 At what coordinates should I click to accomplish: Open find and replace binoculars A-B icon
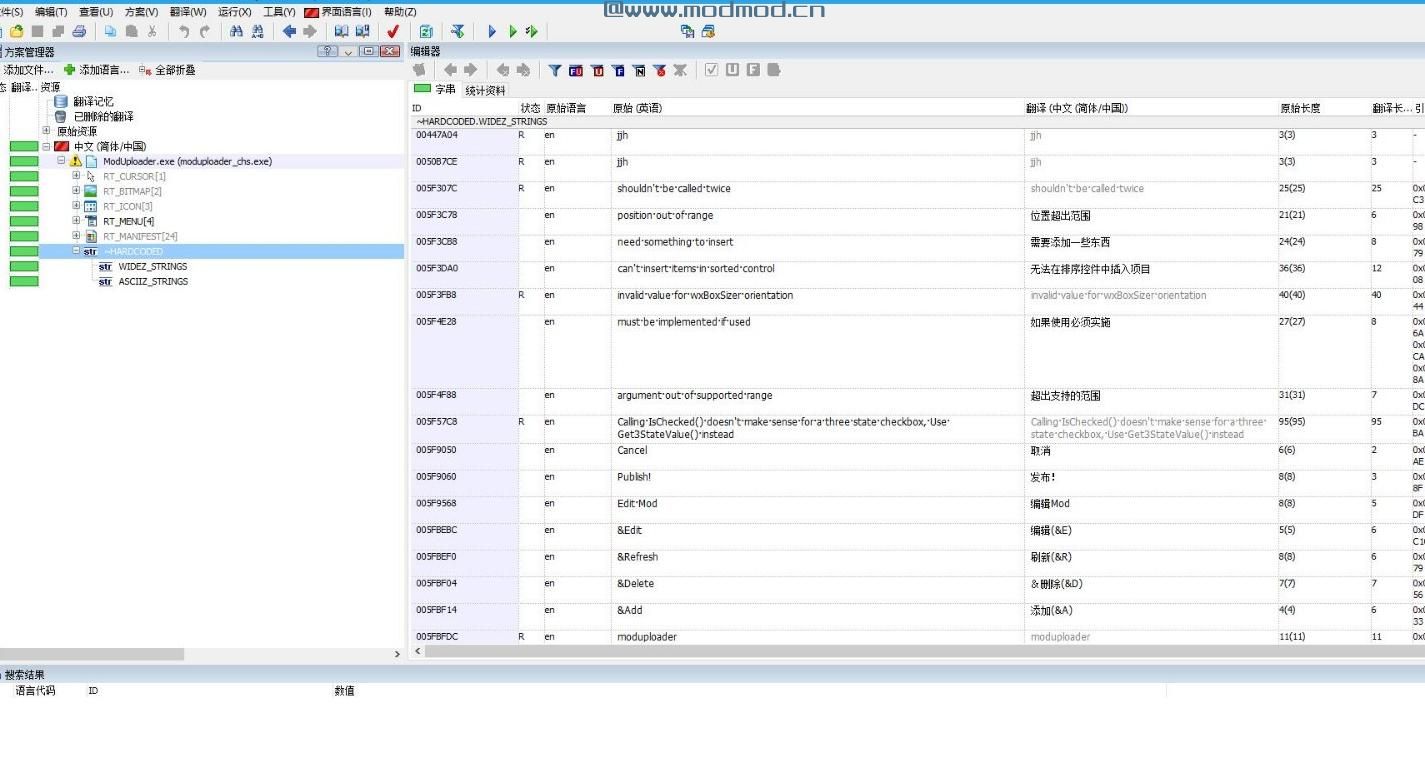258,32
